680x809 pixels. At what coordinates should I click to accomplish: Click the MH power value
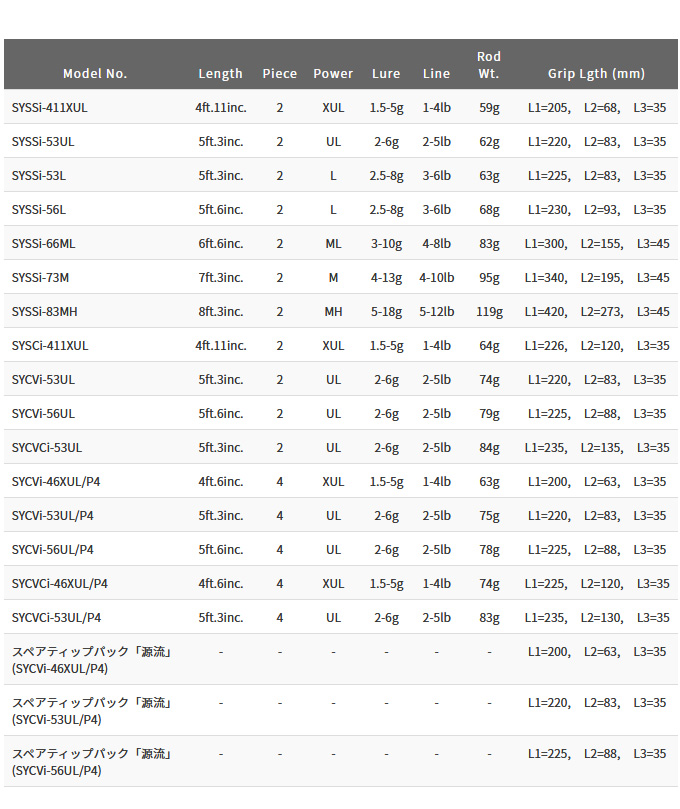pos(333,312)
